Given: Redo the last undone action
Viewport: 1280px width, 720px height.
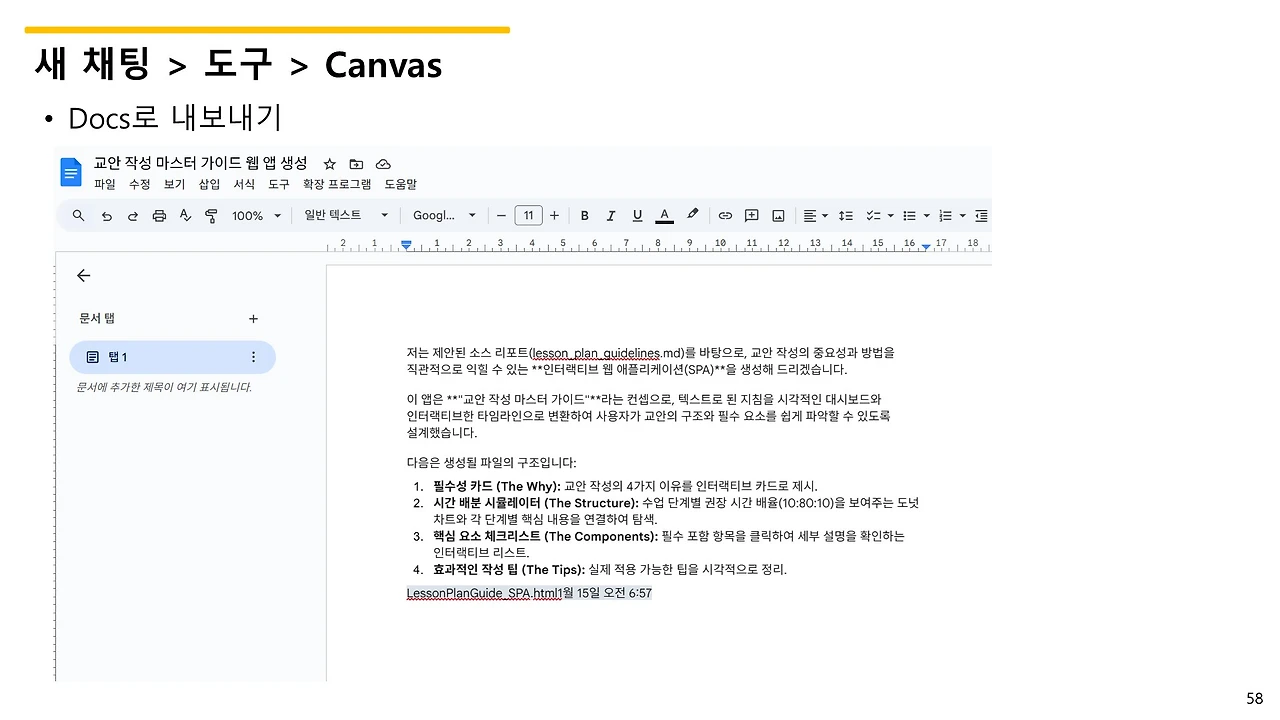Looking at the screenshot, I should [133, 215].
